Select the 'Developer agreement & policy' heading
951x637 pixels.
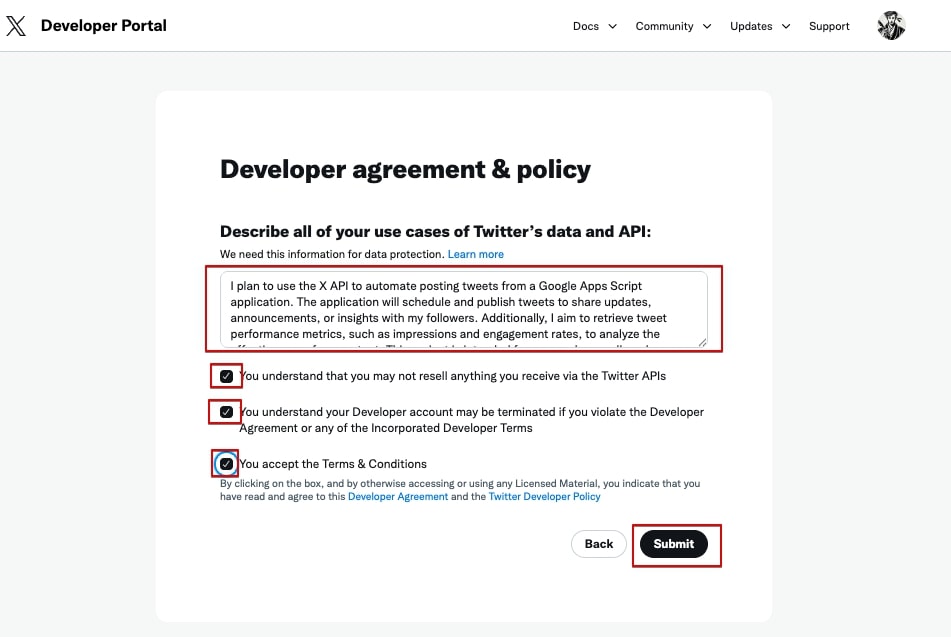click(x=405, y=169)
